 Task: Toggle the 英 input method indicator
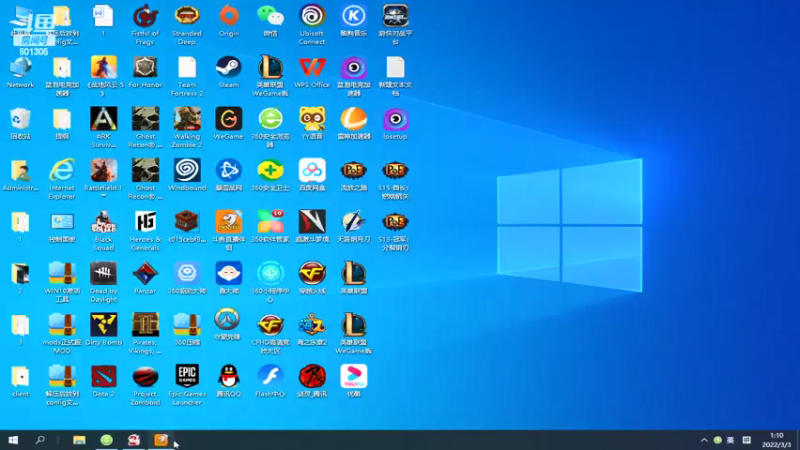pyautogui.click(x=730, y=440)
